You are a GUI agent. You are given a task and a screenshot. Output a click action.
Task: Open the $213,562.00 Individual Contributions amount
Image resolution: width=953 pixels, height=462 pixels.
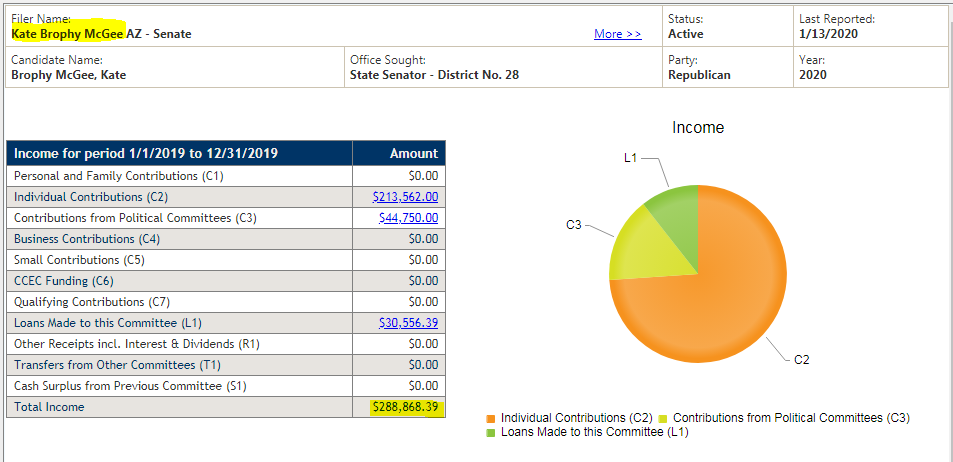click(405, 197)
